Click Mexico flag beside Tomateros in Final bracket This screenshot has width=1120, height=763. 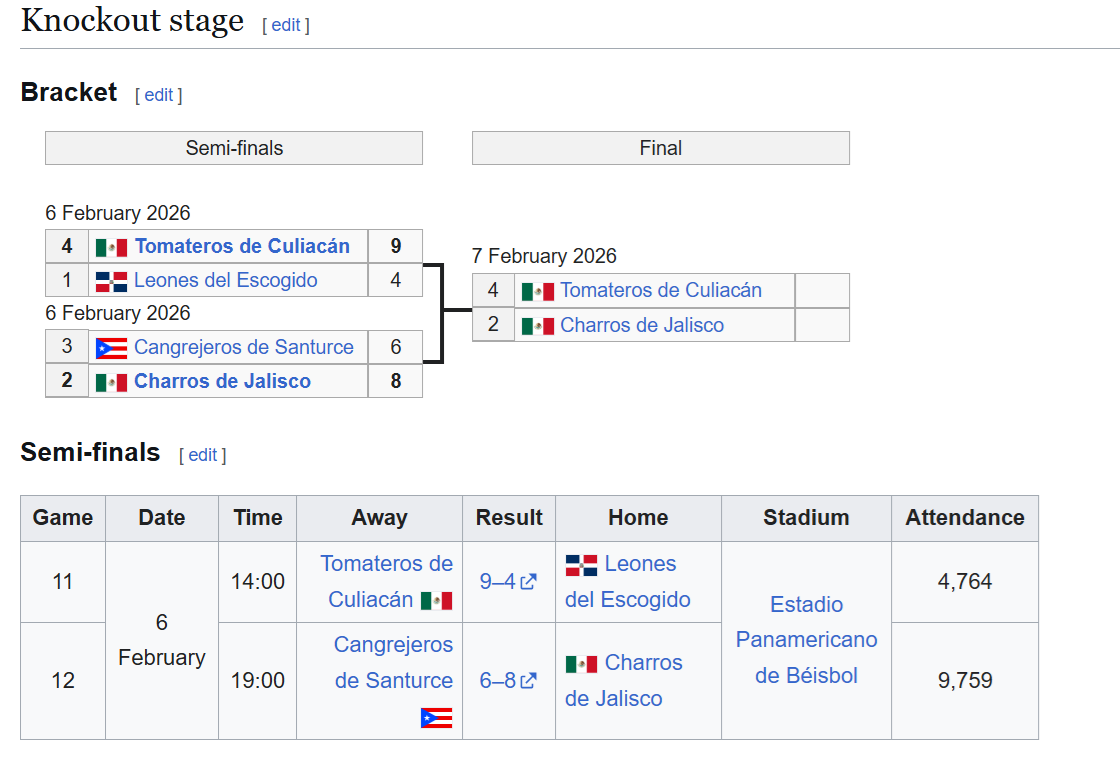pyautogui.click(x=537, y=291)
